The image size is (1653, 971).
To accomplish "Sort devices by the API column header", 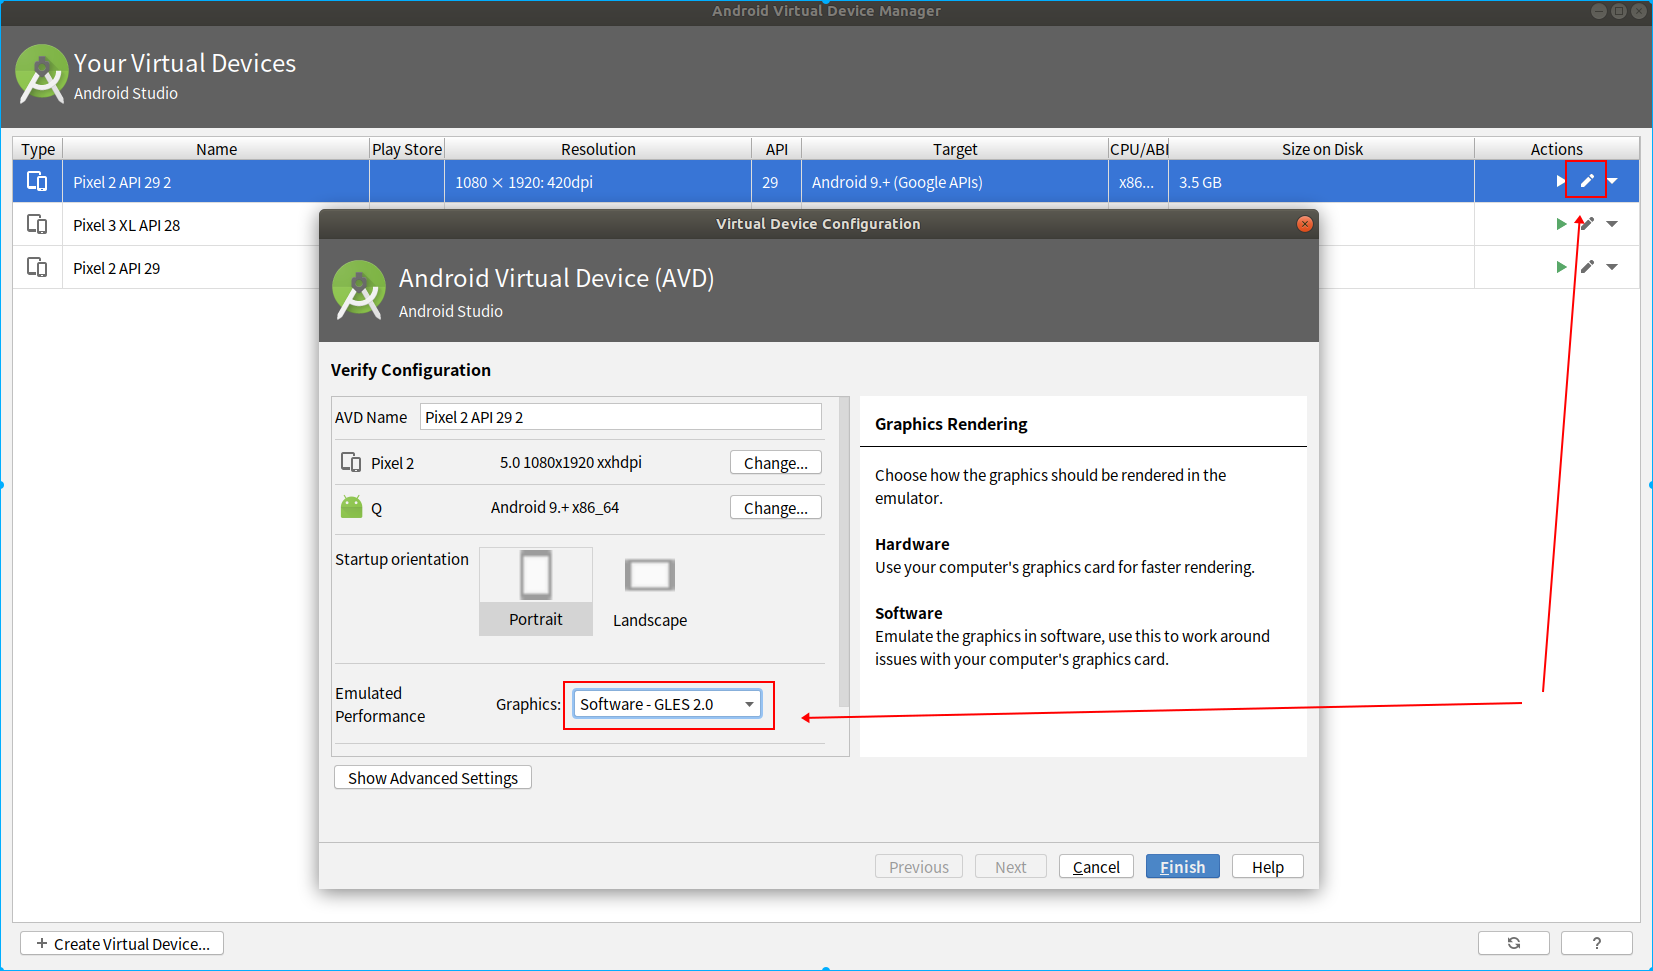I will pos(777,149).
